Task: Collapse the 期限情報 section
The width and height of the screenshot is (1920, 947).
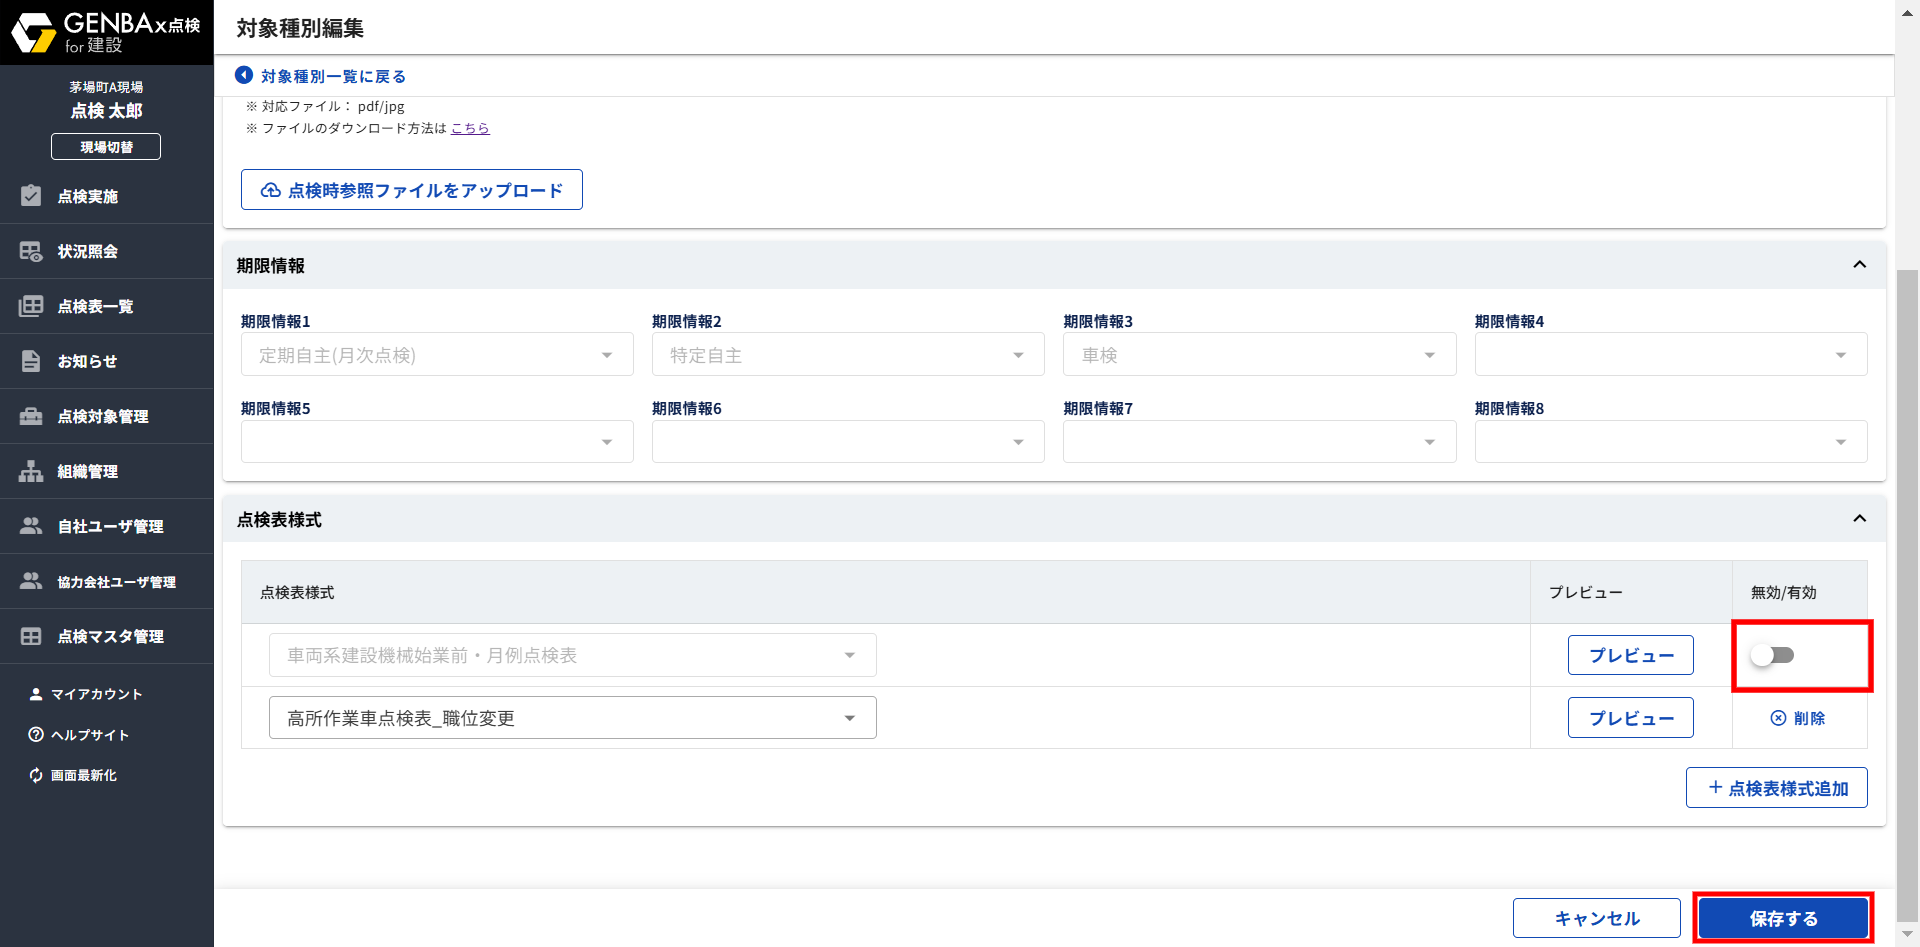Action: tap(1859, 265)
